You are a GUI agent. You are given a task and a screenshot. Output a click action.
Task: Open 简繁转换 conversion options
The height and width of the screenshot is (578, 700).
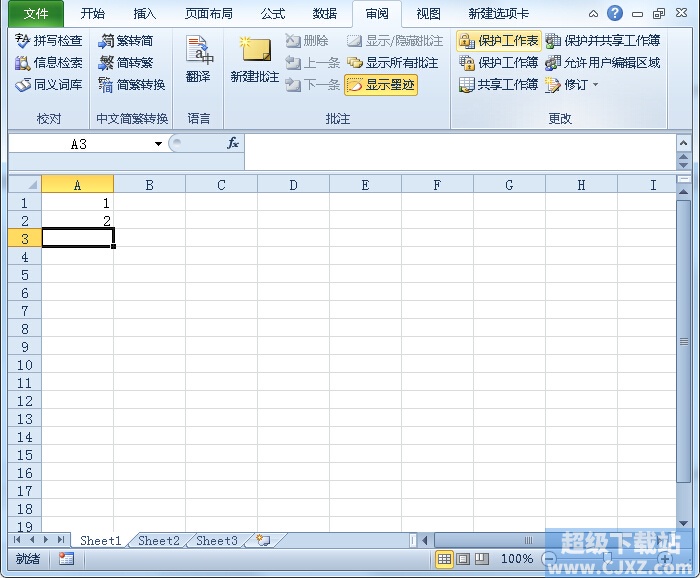pos(132,84)
